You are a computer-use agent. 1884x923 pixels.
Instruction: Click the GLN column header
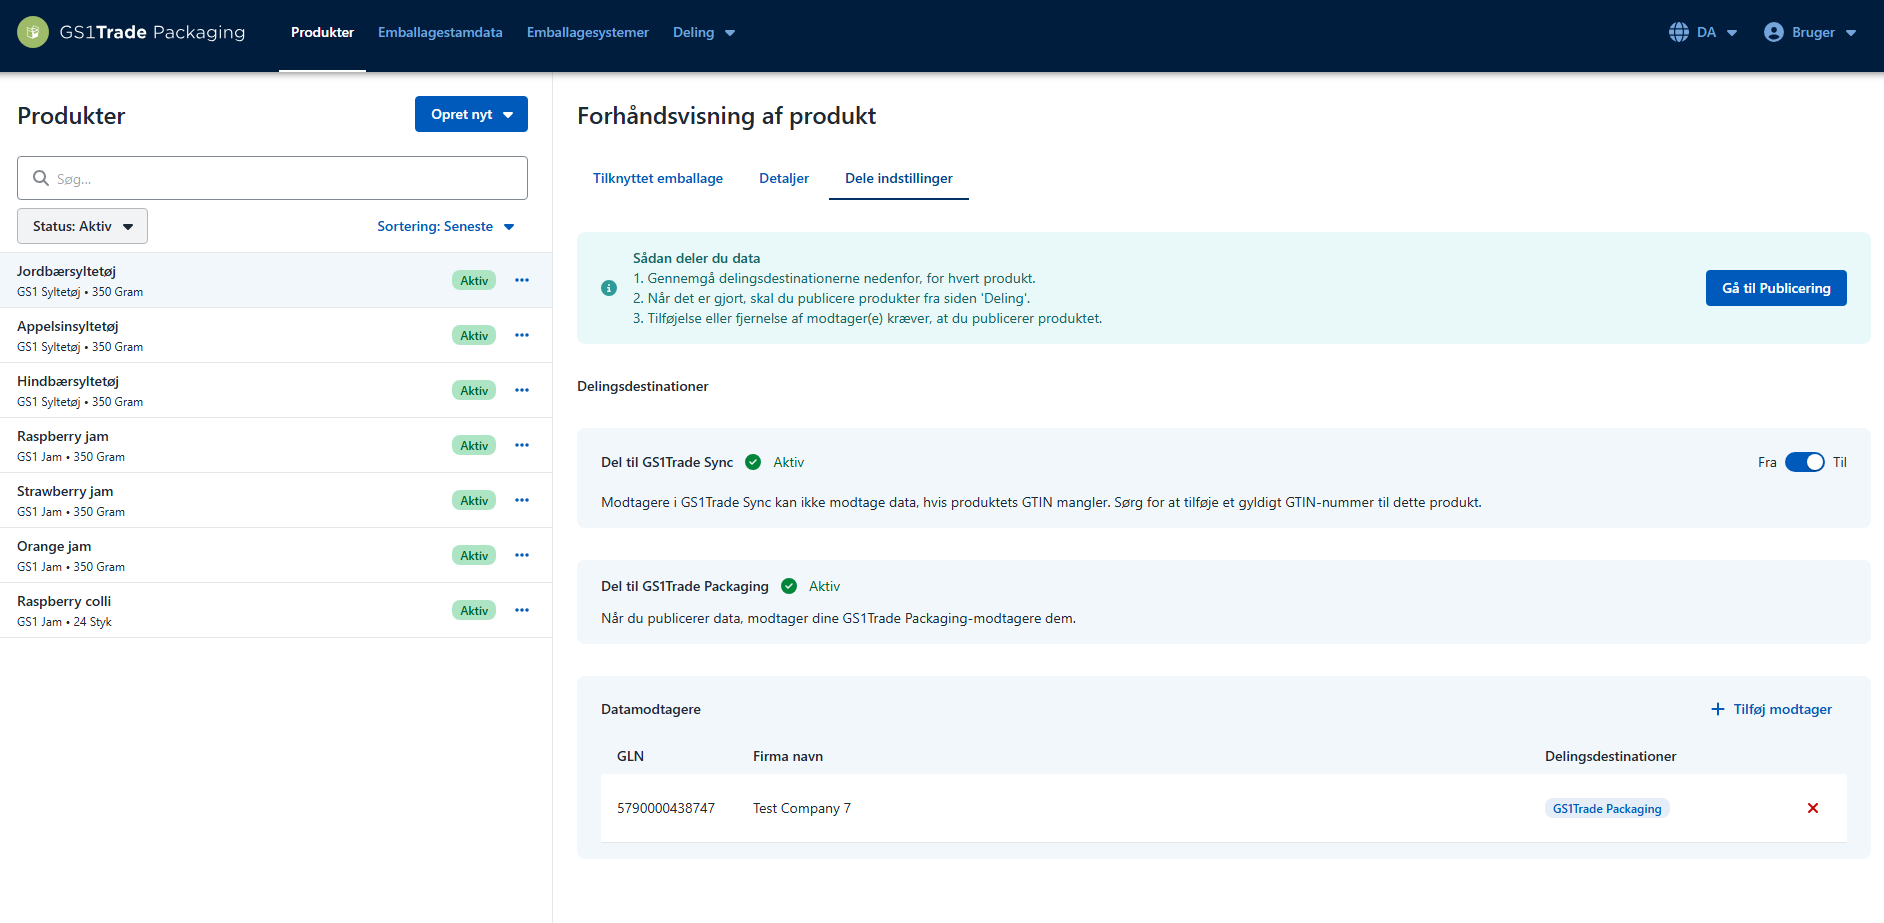point(630,756)
